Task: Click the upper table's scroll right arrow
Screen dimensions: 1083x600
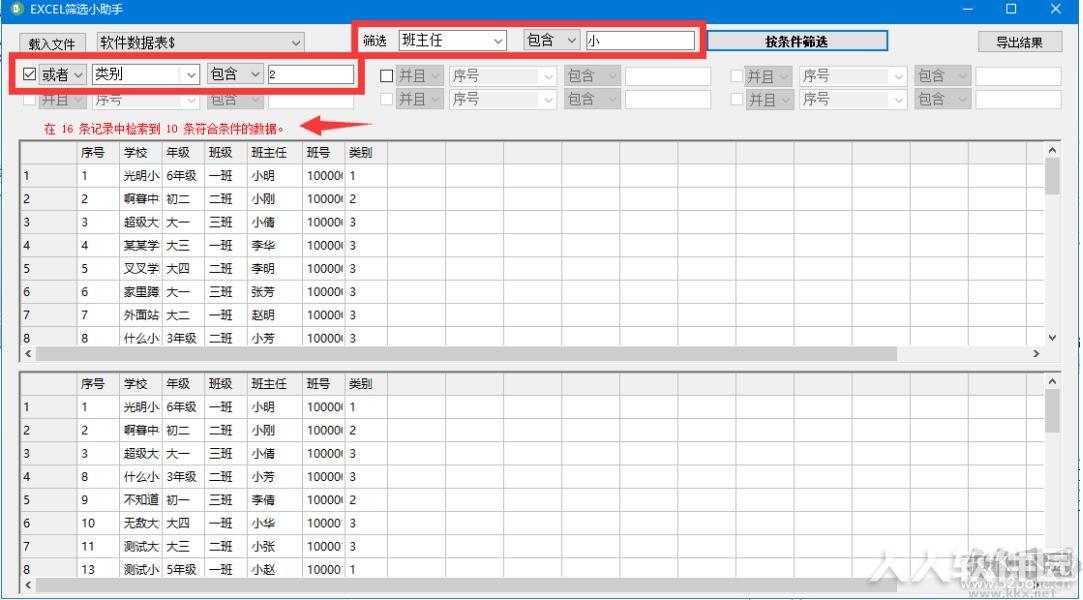Action: (x=1036, y=354)
